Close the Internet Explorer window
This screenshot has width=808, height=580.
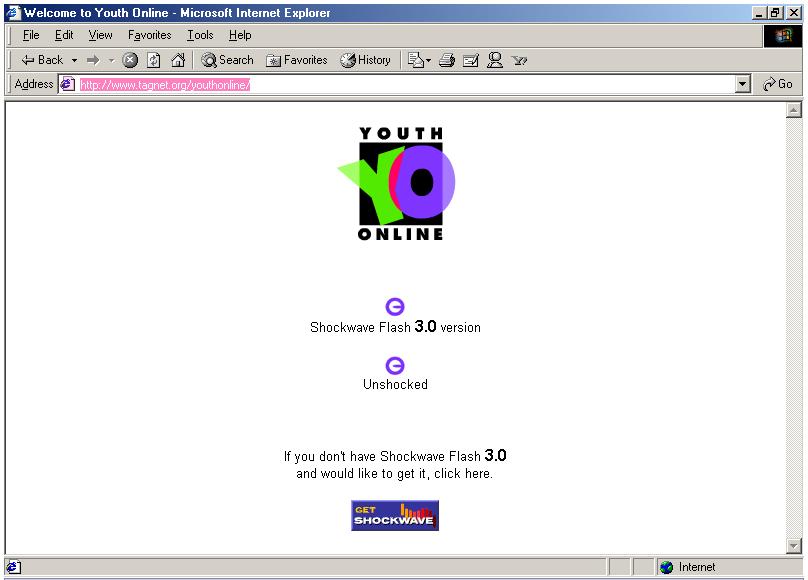[794, 13]
